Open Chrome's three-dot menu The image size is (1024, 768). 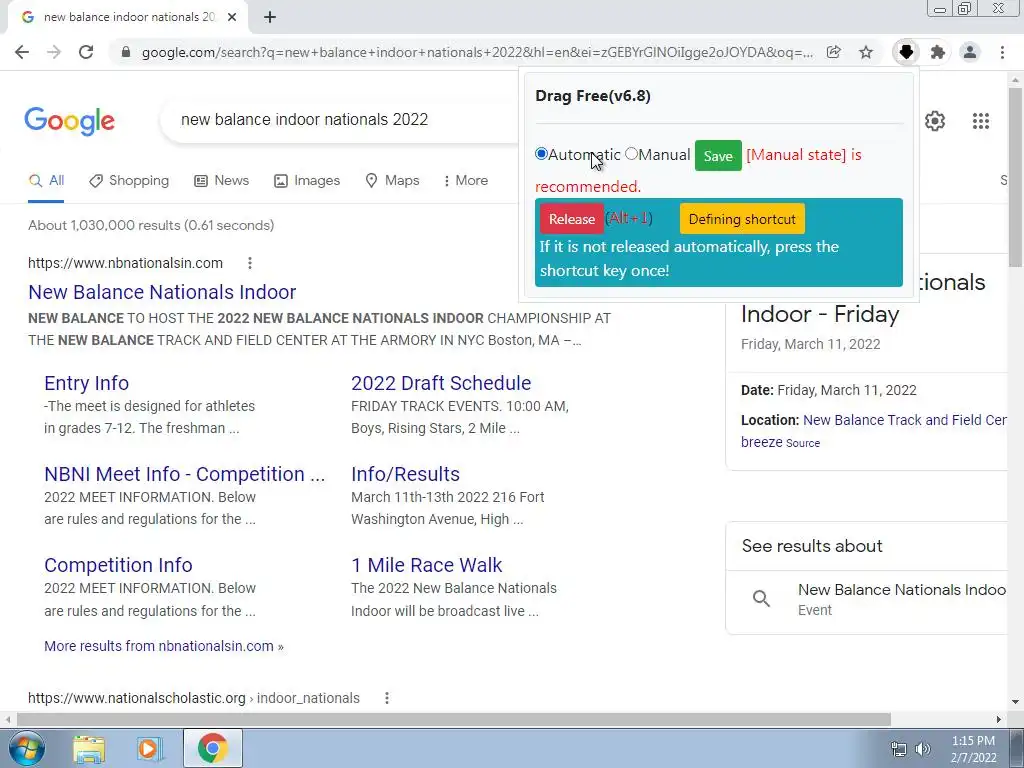coord(1002,52)
